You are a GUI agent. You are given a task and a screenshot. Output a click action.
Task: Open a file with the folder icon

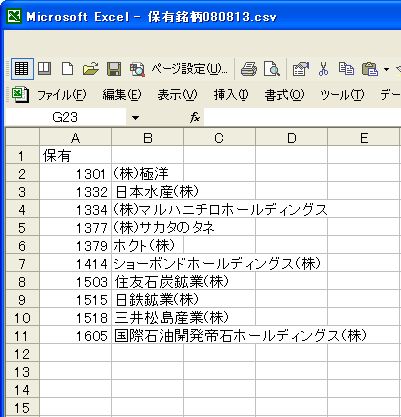click(x=90, y=69)
